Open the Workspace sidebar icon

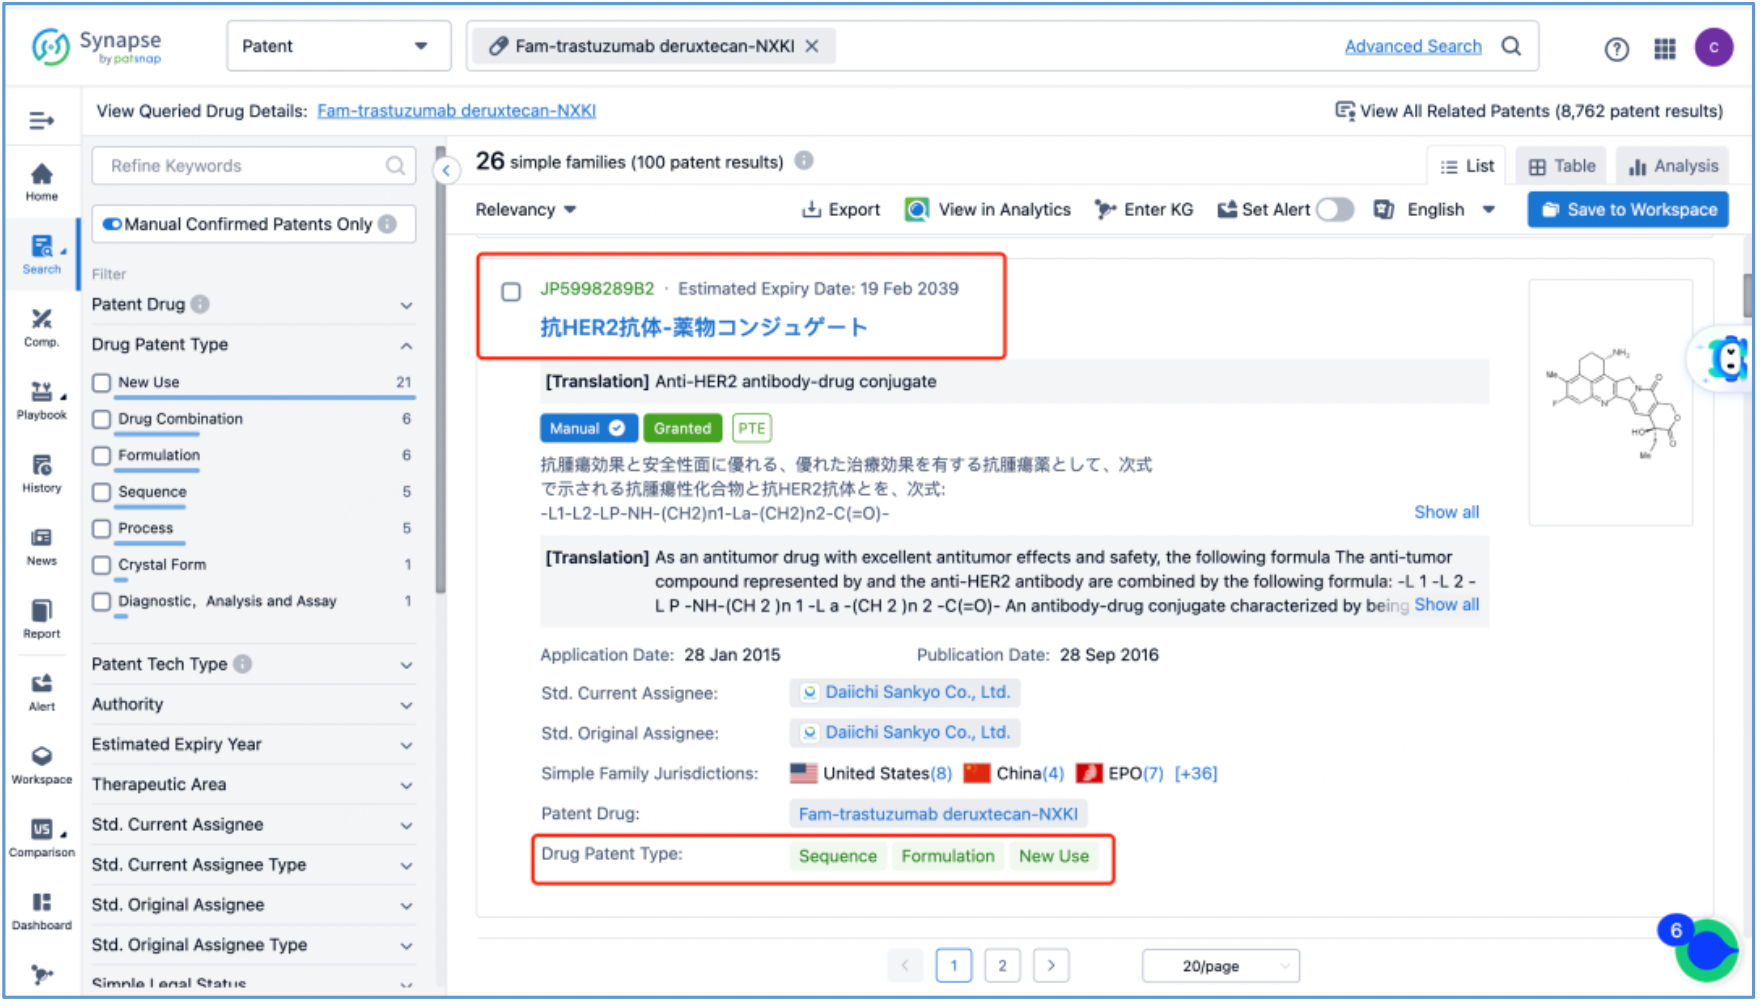(42, 766)
